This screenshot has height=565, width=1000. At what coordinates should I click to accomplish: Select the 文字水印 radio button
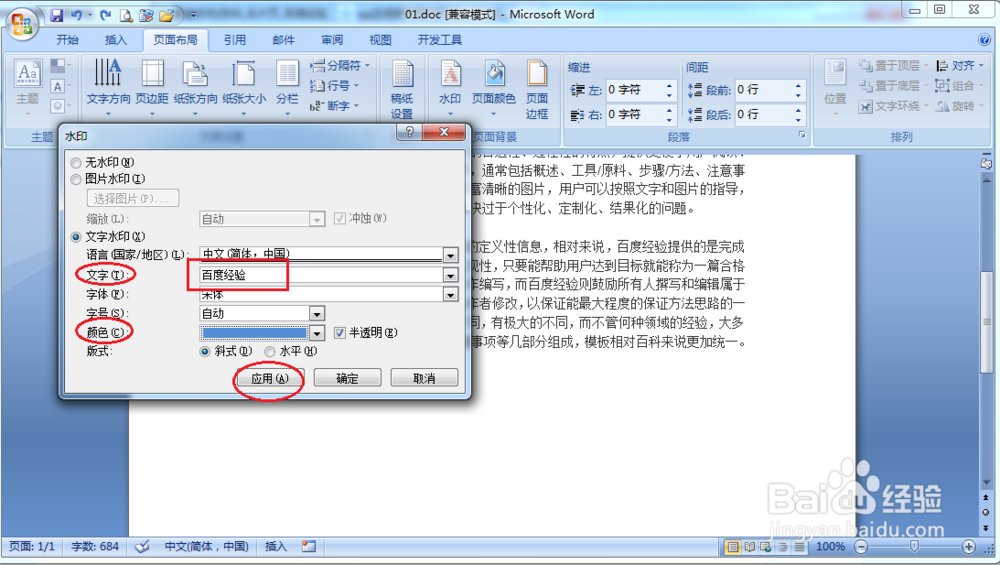point(76,237)
